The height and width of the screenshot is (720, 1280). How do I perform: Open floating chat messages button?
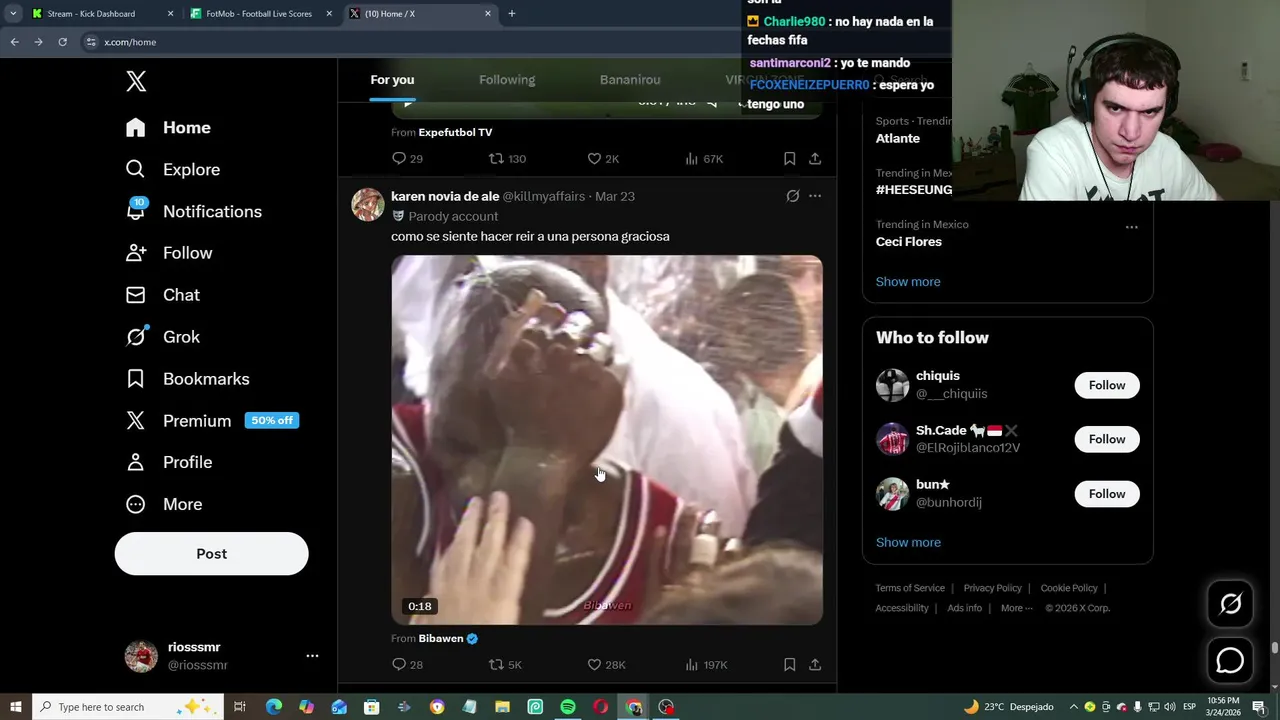click(1230, 661)
